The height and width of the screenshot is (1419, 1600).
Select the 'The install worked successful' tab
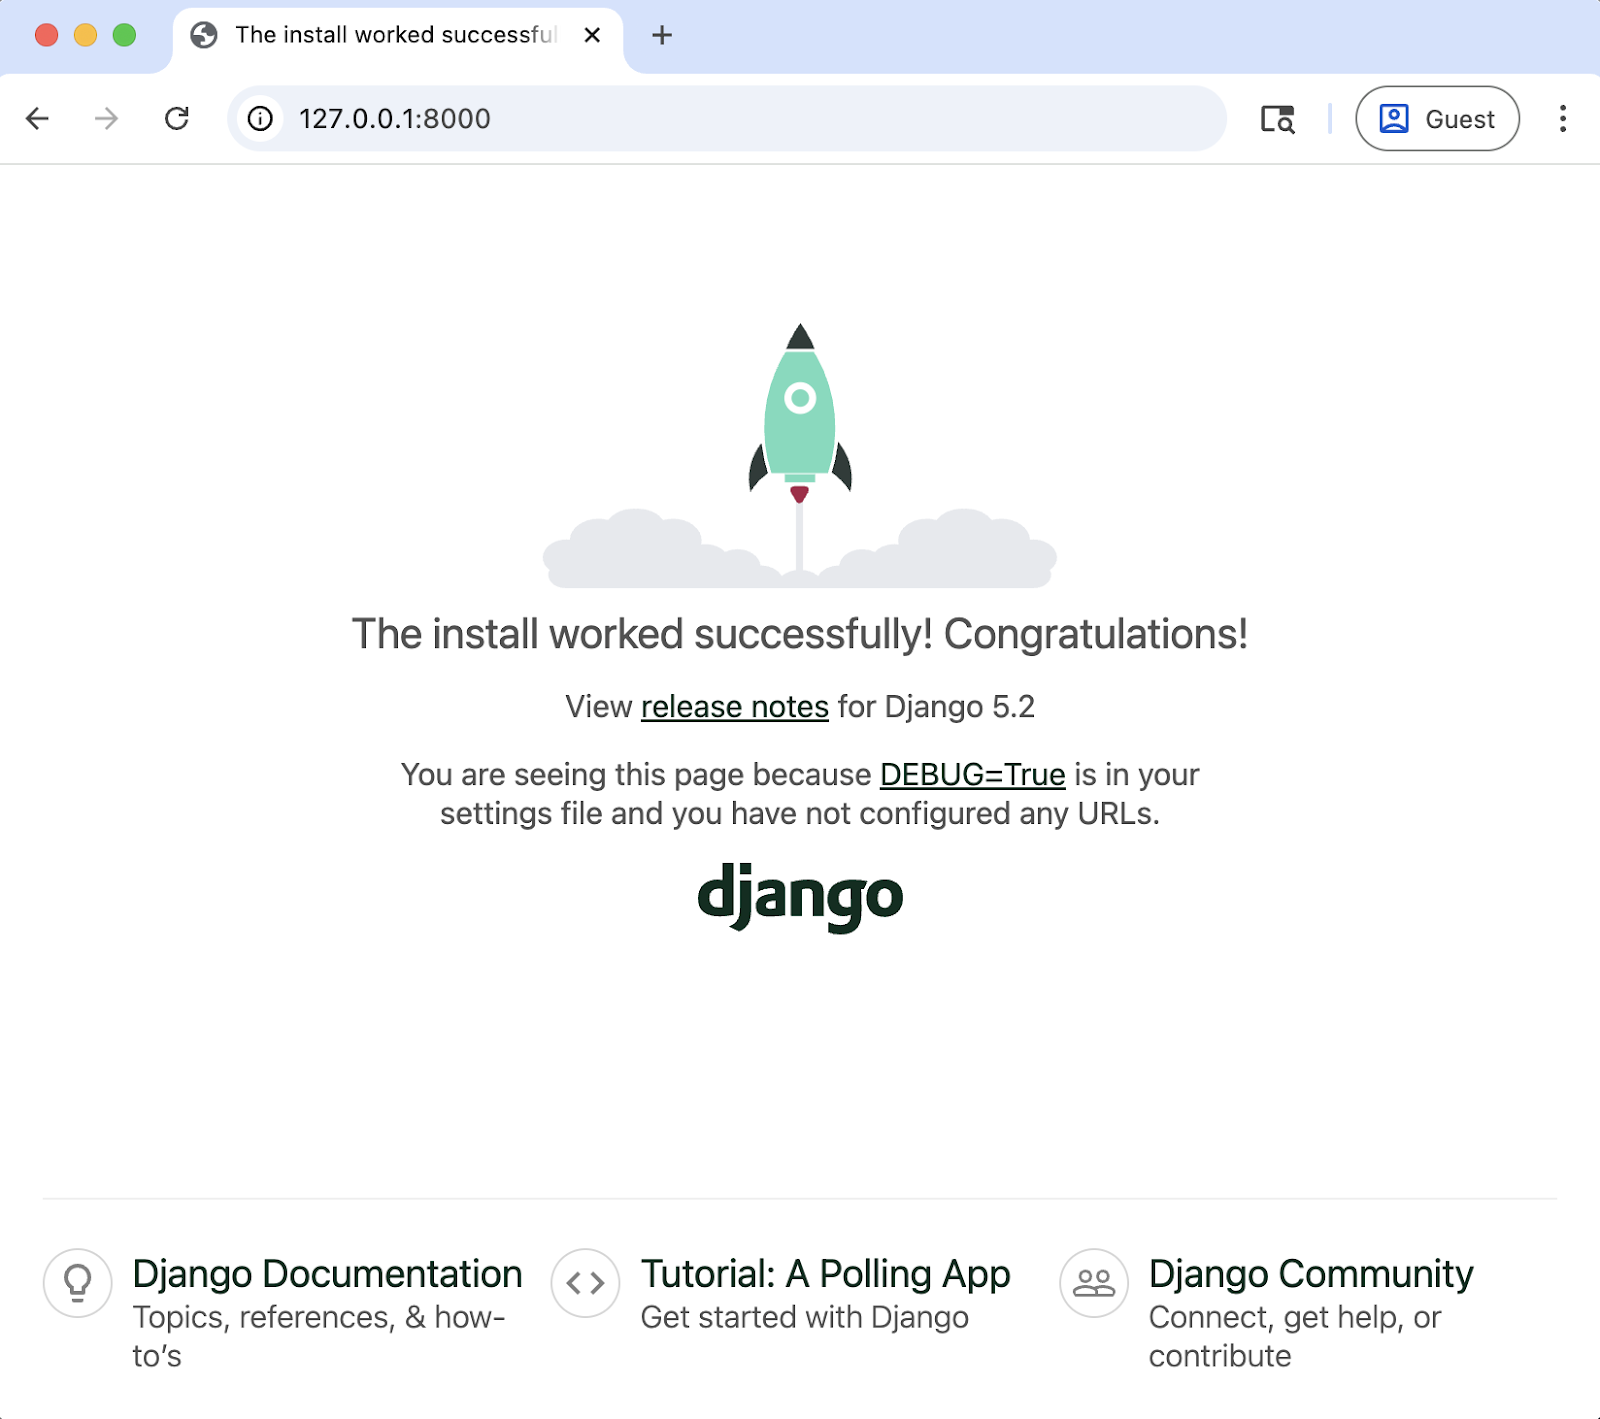tap(398, 38)
